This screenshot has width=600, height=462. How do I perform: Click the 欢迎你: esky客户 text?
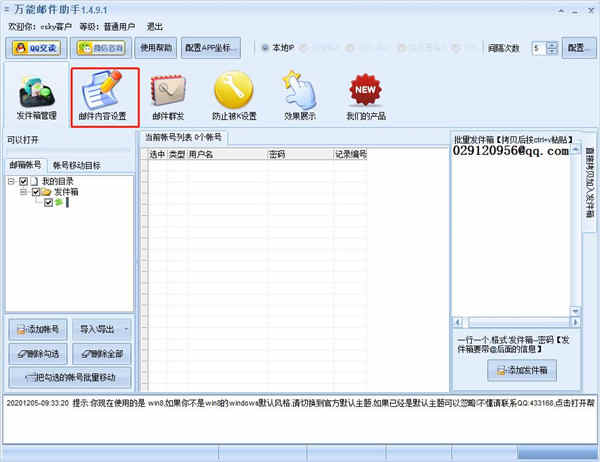point(40,26)
